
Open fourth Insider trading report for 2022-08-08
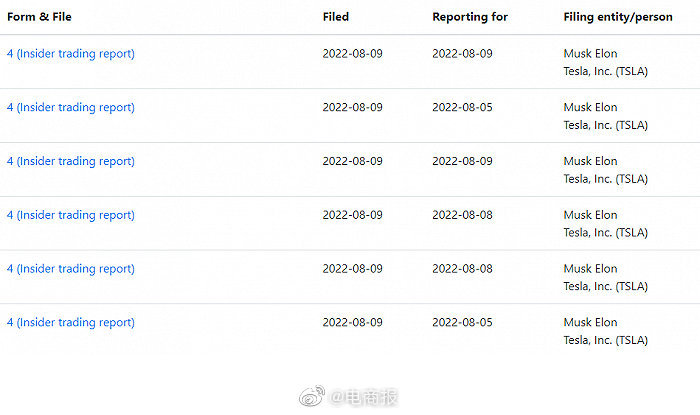[x=71, y=215]
